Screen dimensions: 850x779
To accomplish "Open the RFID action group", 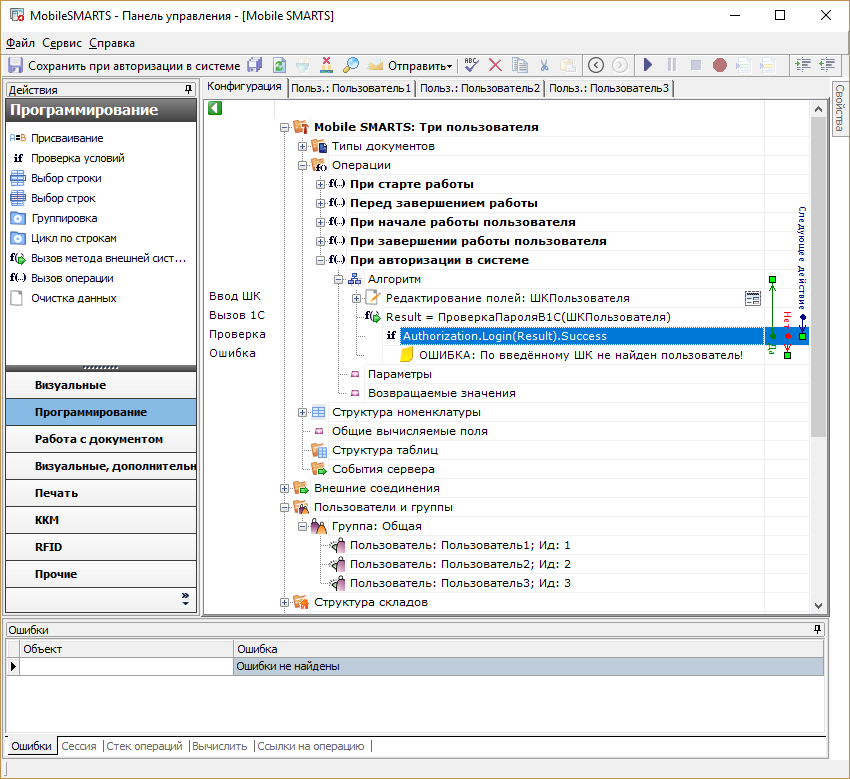I will 101,547.
